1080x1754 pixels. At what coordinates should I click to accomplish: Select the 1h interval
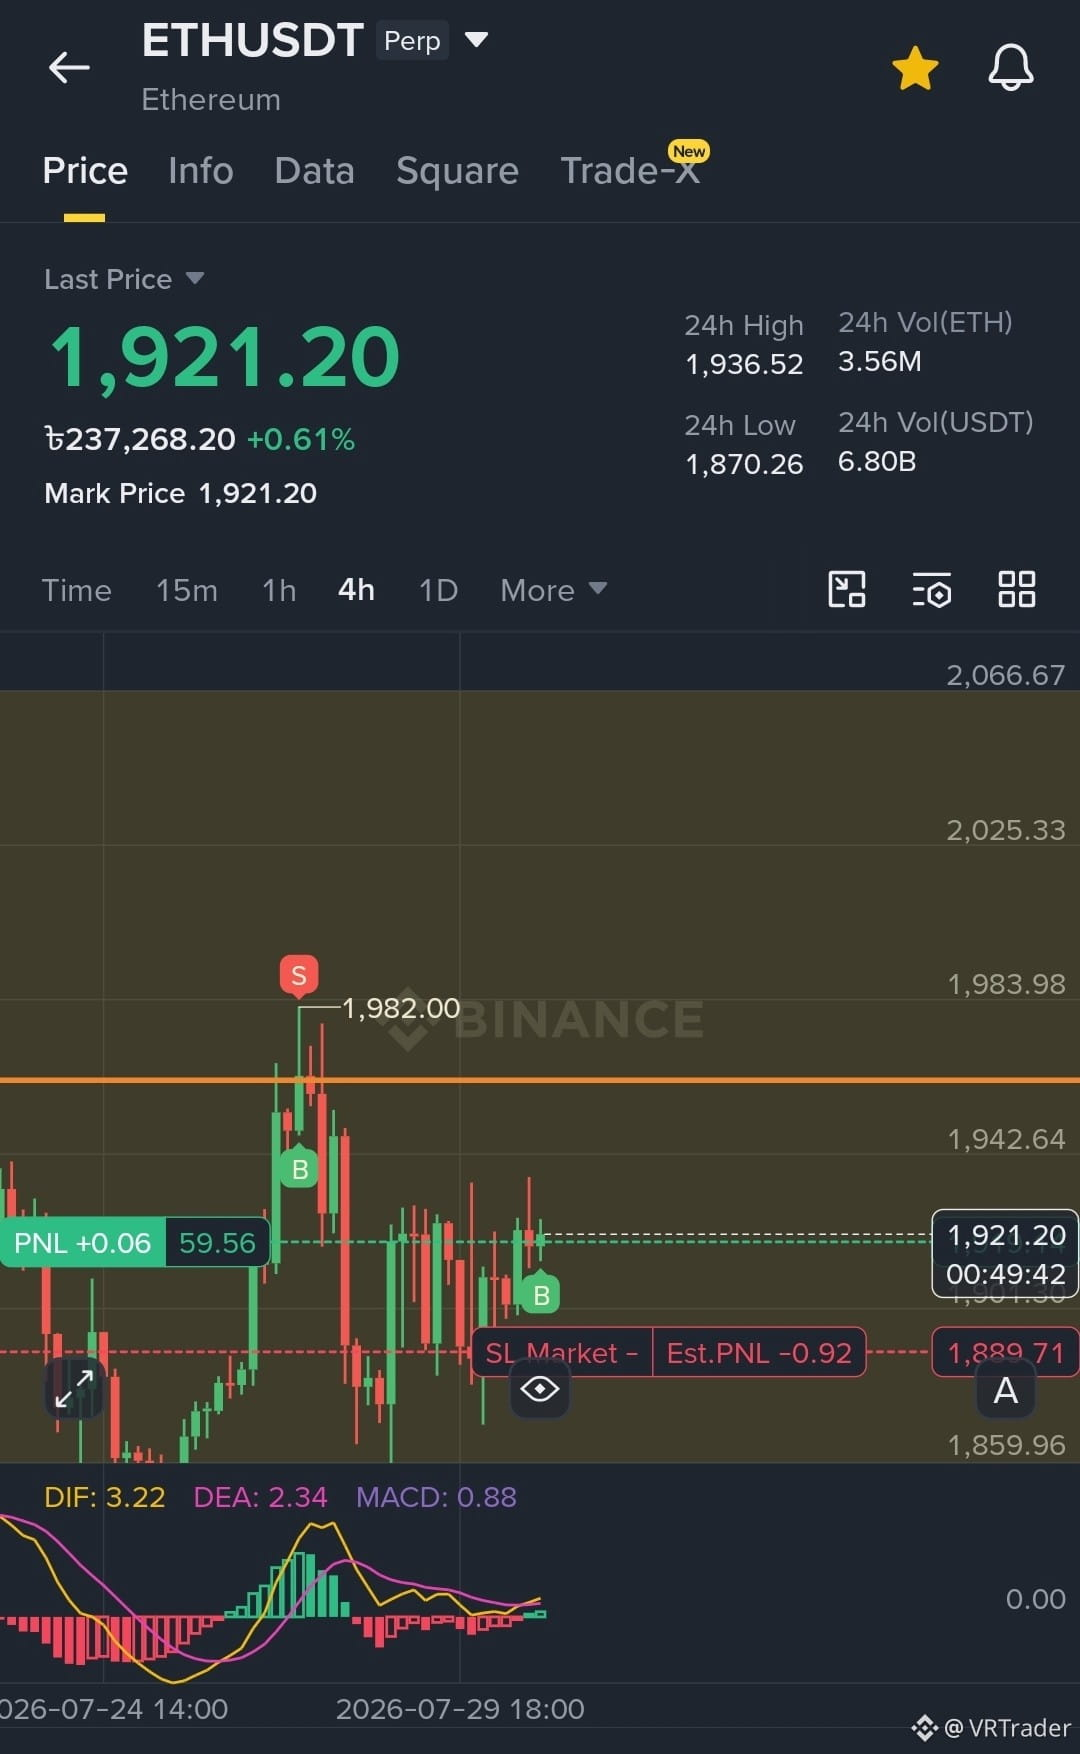(x=279, y=590)
